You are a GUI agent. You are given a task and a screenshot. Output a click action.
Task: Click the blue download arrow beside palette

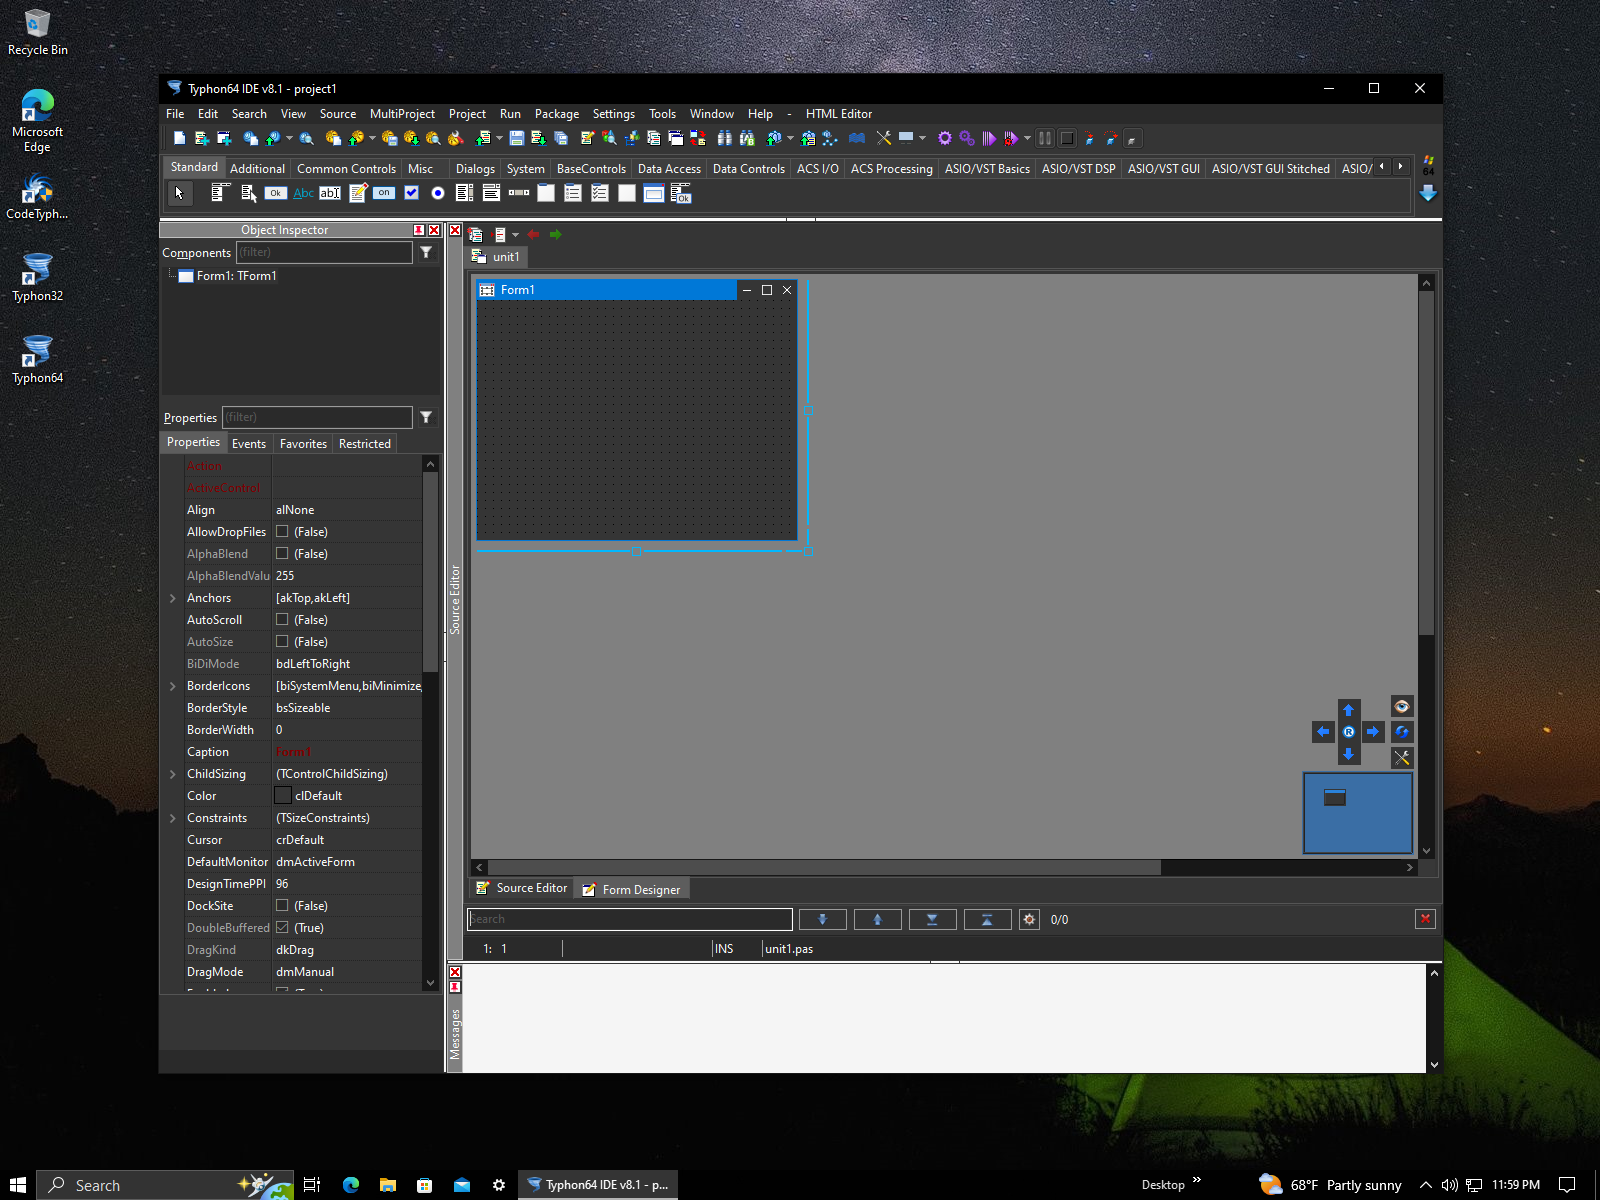pos(1428,193)
